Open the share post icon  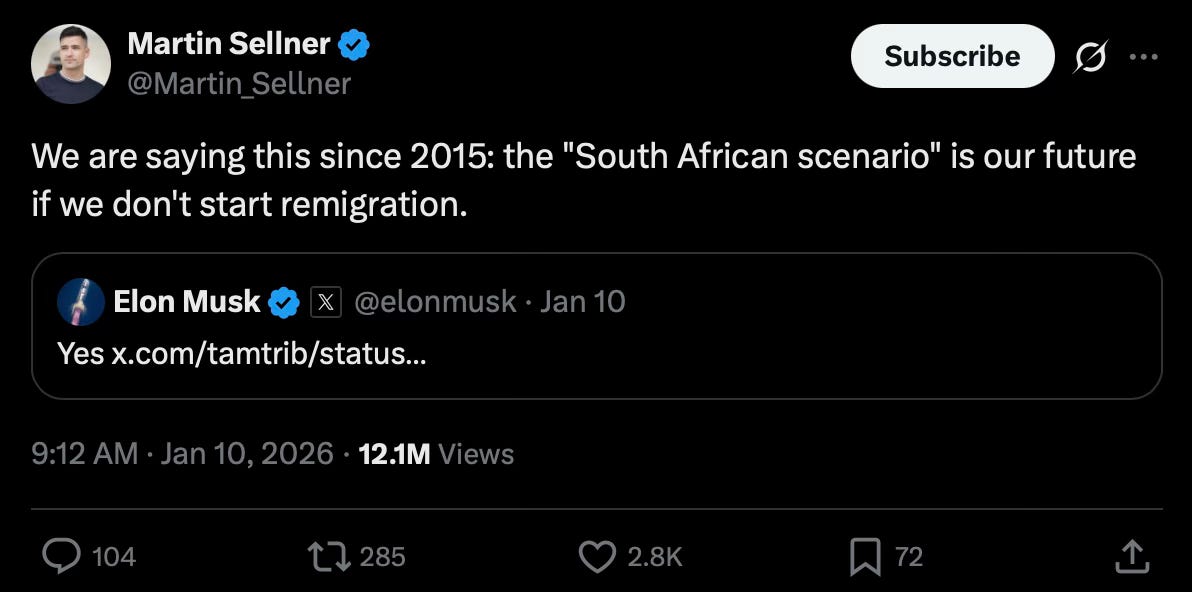(x=1130, y=557)
